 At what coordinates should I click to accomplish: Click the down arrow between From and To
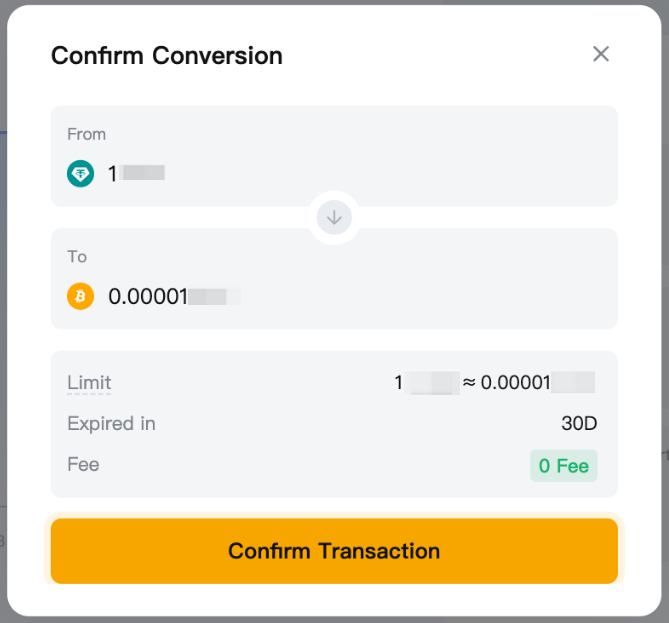pos(334,217)
